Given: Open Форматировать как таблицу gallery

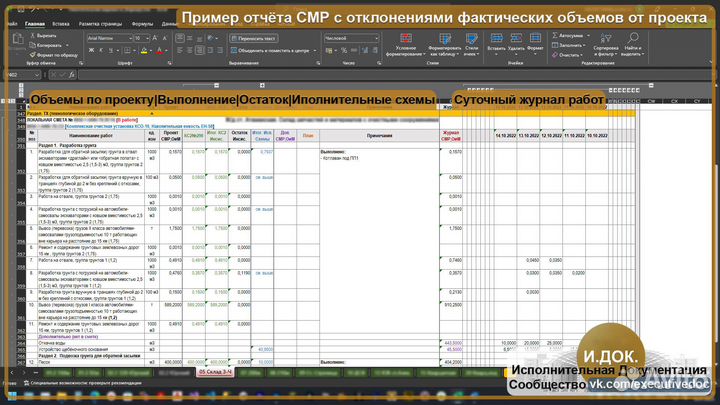Looking at the screenshot, I should [x=444, y=45].
